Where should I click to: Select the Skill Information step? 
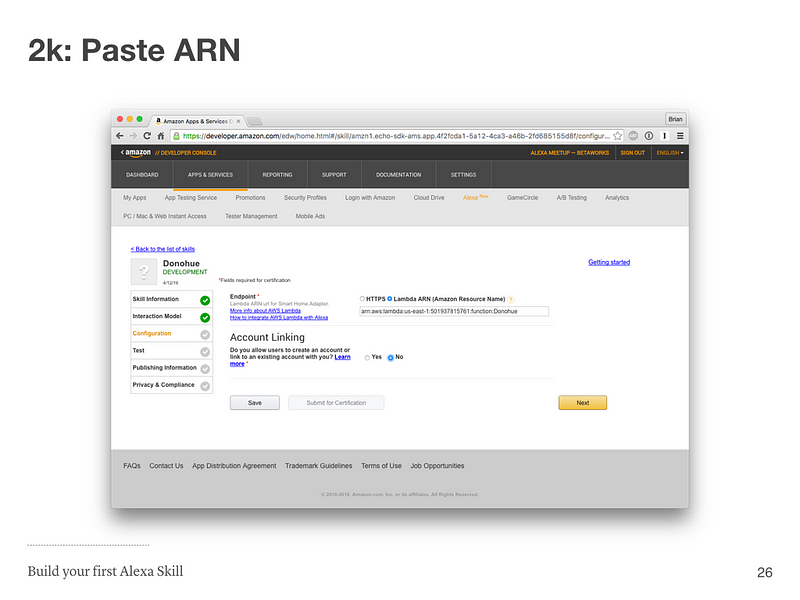click(171, 299)
